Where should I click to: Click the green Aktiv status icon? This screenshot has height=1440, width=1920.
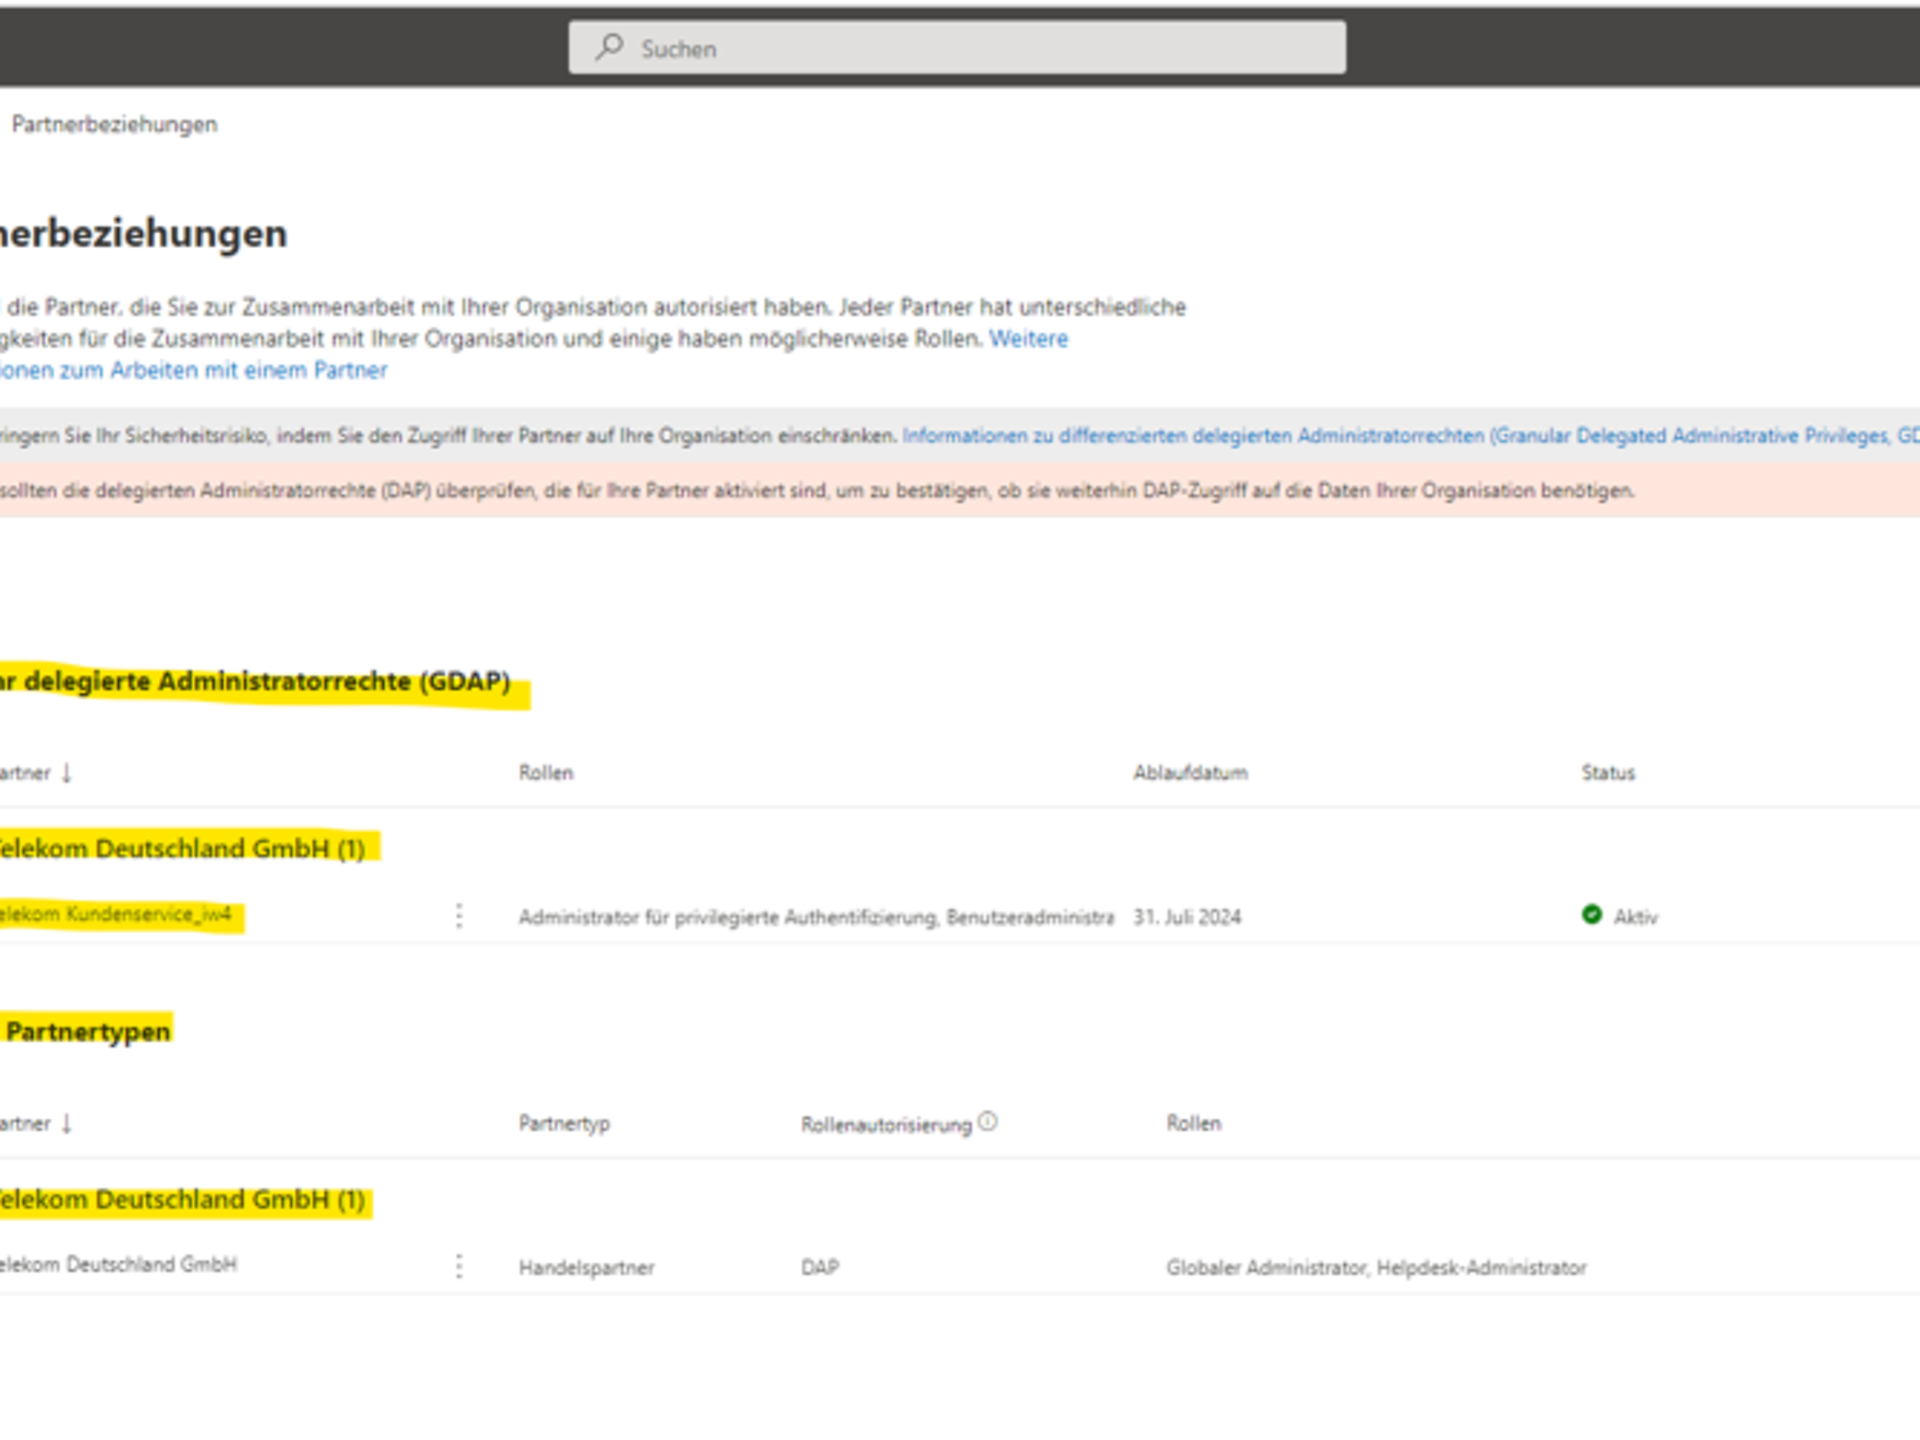point(1592,915)
